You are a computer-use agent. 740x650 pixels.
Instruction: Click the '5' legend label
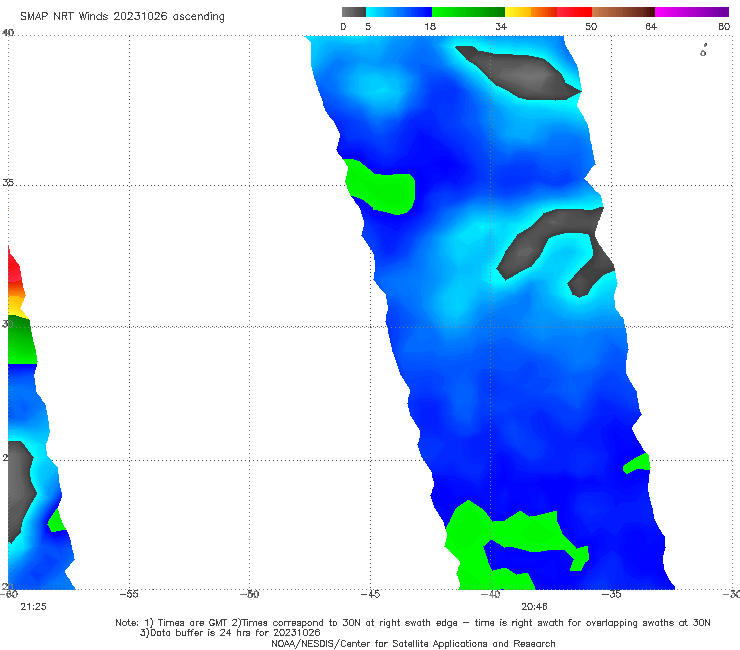tap(368, 26)
